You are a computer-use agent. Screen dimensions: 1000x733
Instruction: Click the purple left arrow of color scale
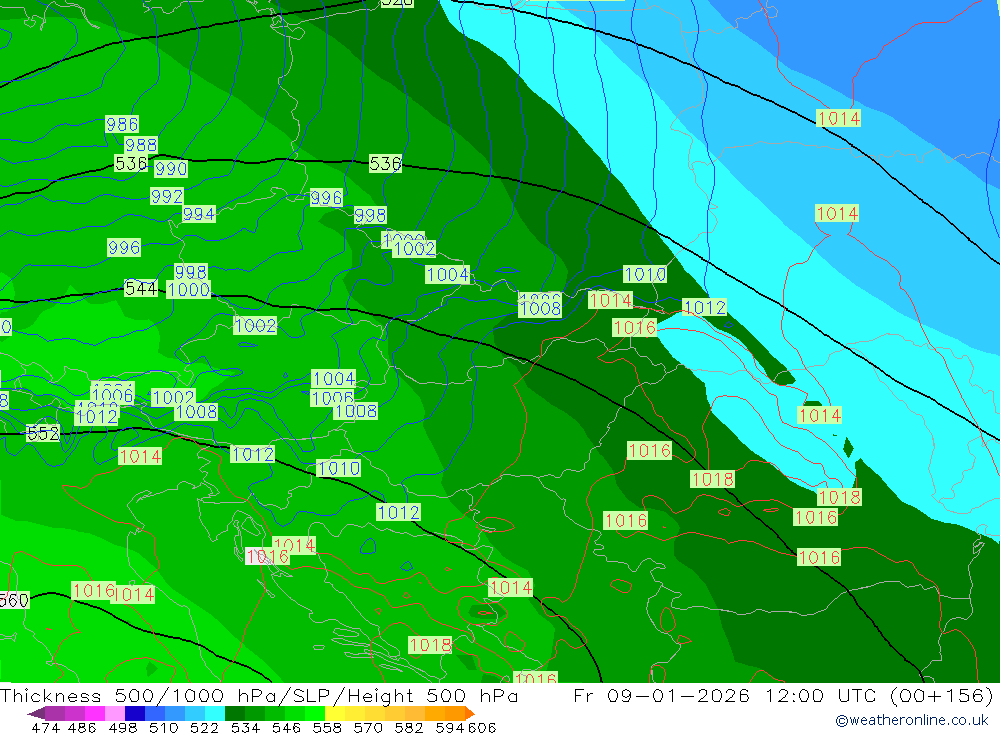click(x=36, y=713)
